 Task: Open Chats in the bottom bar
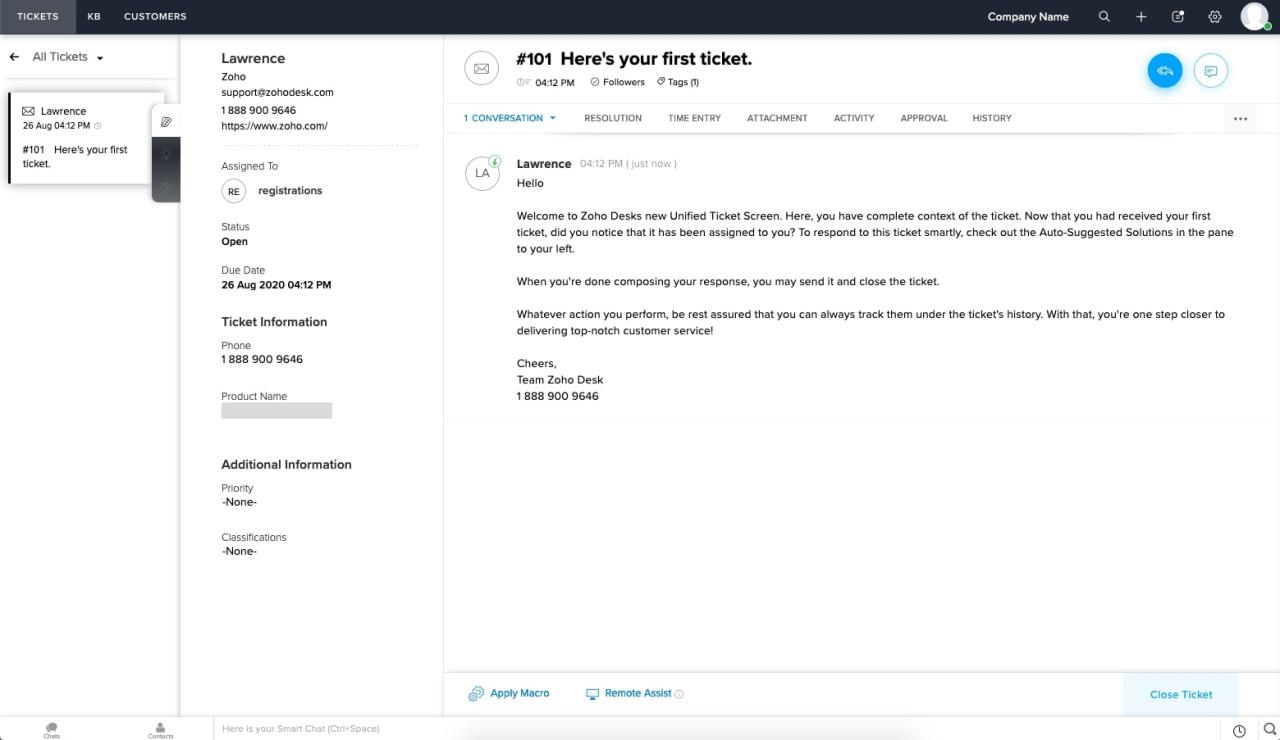pos(51,730)
